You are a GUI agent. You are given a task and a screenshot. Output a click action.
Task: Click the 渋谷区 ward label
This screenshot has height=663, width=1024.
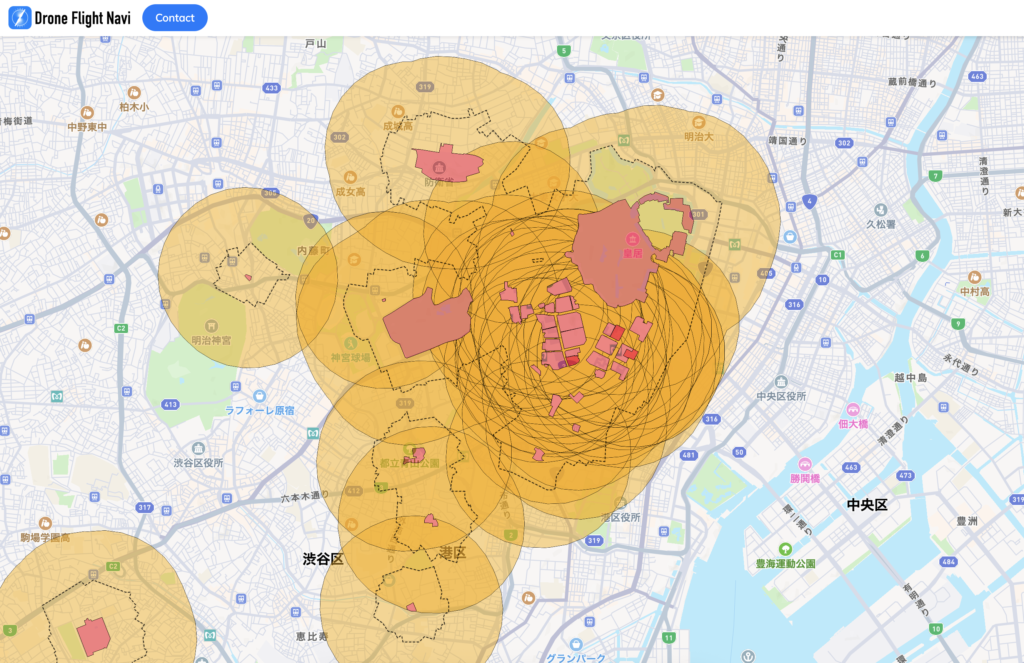click(323, 559)
